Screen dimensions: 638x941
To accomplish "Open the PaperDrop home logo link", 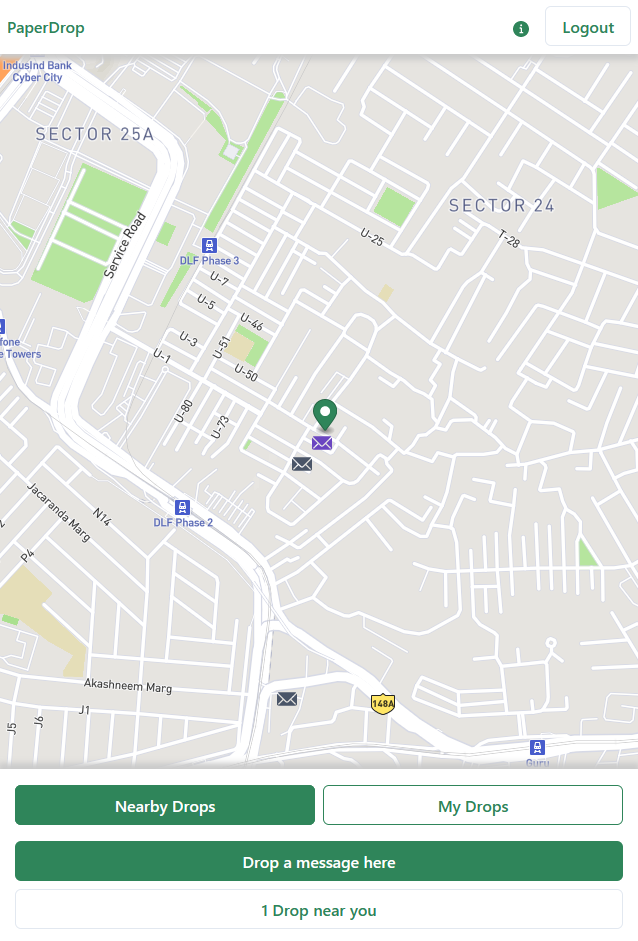I will point(46,28).
